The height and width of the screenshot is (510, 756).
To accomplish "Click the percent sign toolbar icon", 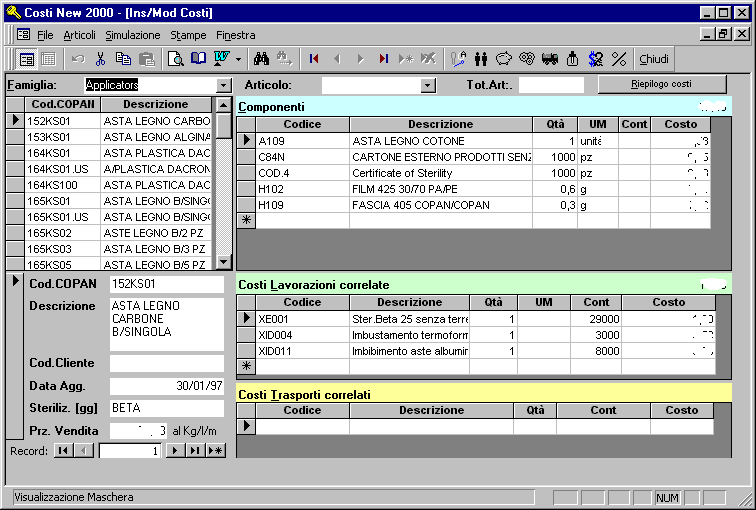I will pos(619,59).
